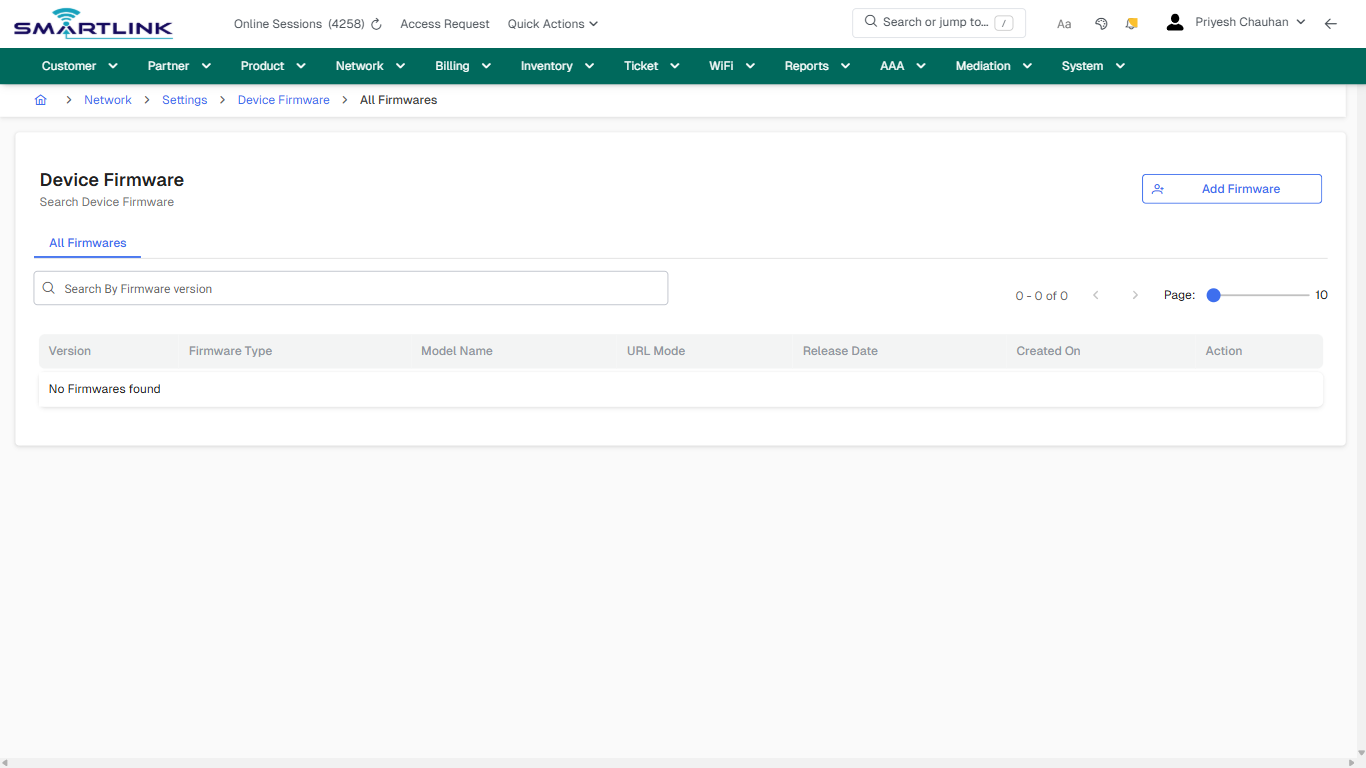
Task: Click the next-page chevron in pagination
Action: click(x=1135, y=295)
